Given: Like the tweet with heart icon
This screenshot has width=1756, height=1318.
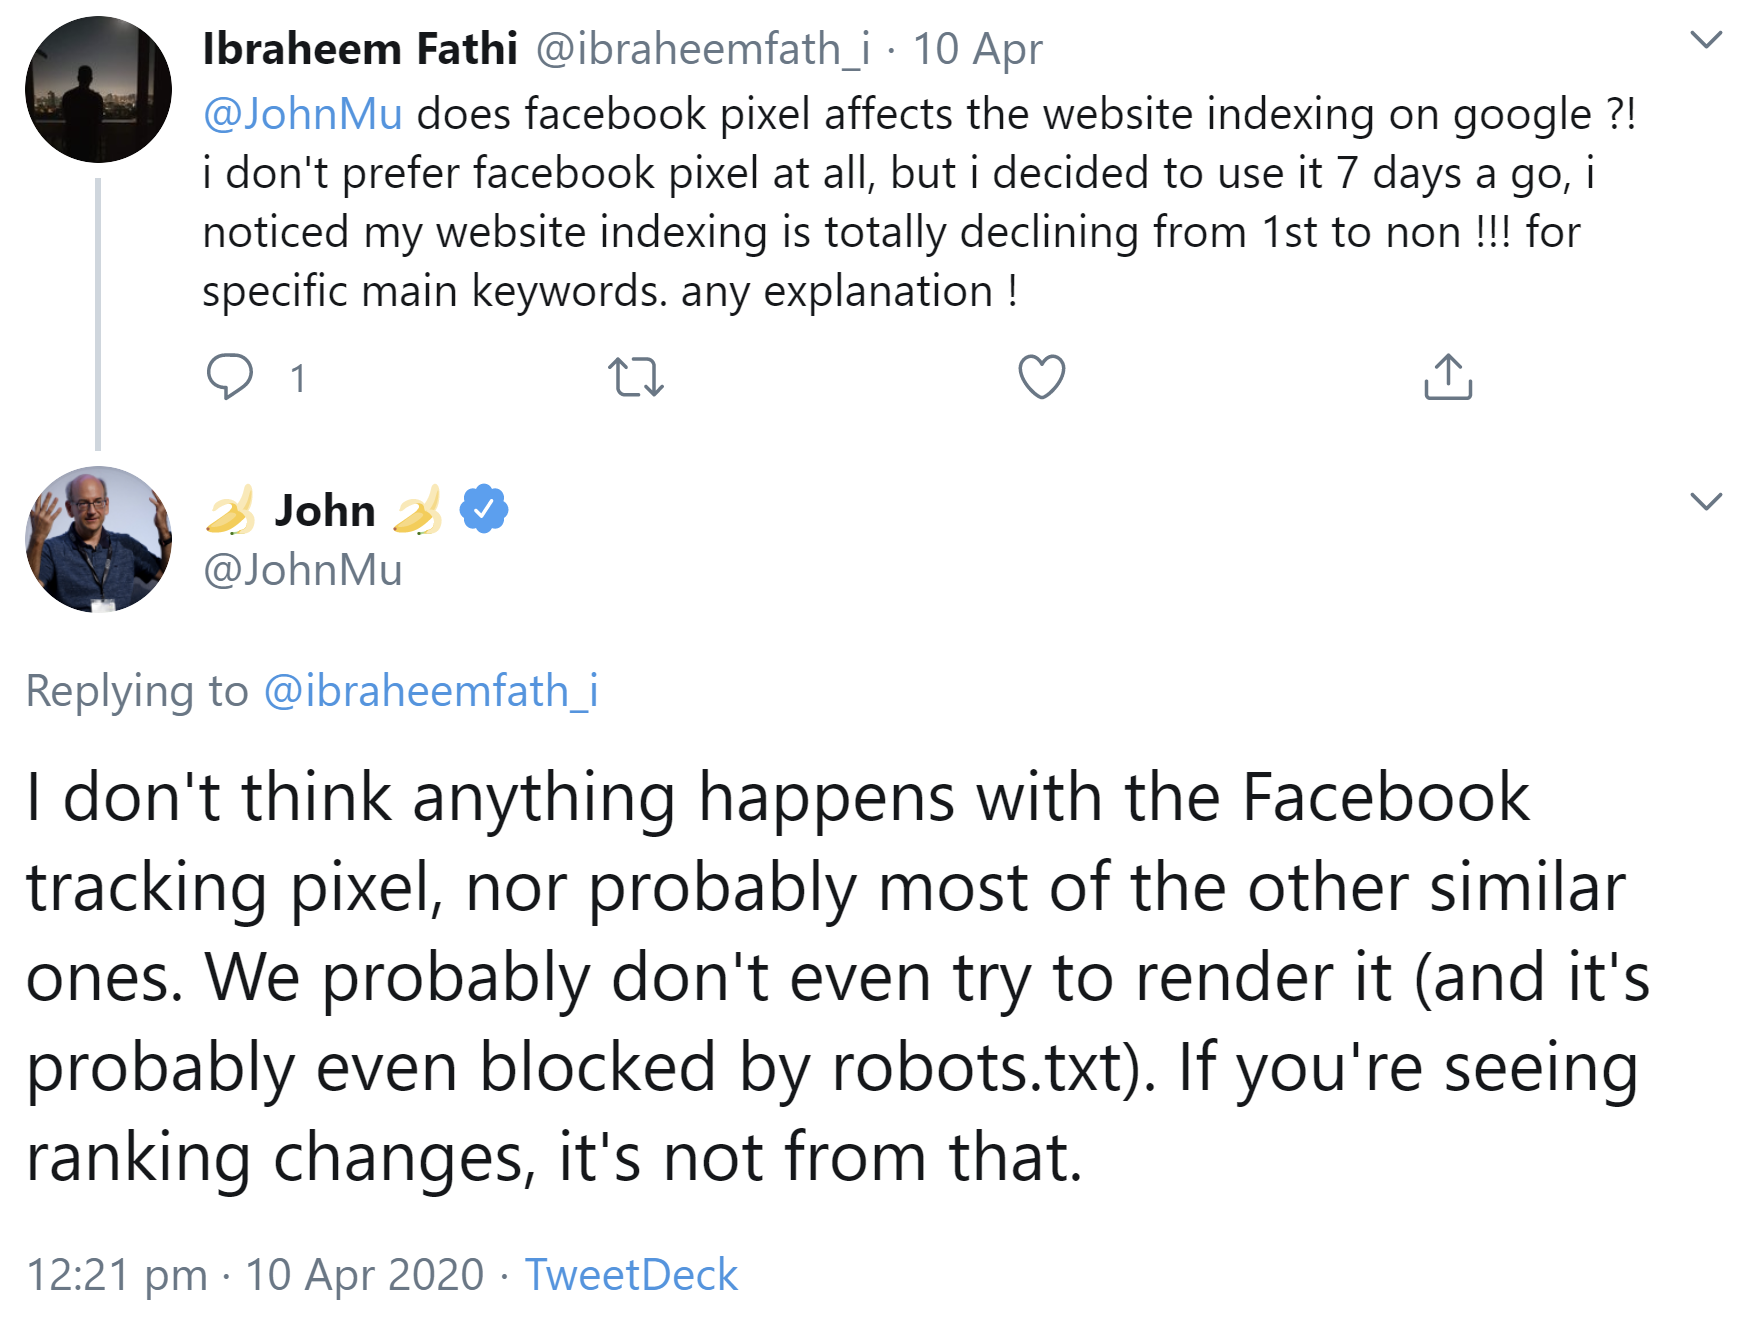Looking at the screenshot, I should pyautogui.click(x=1041, y=377).
